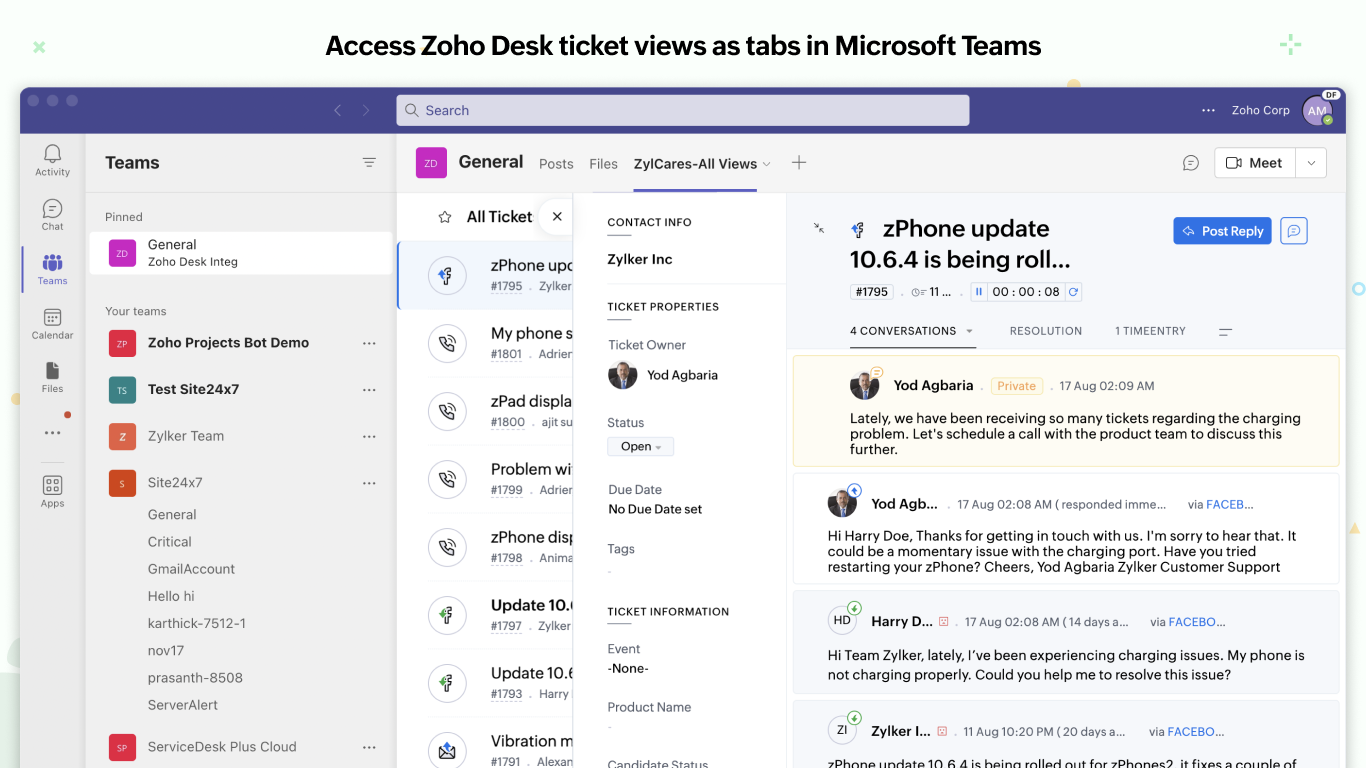Open more options for Site24x7 team
1366x768 pixels.
tap(369, 483)
